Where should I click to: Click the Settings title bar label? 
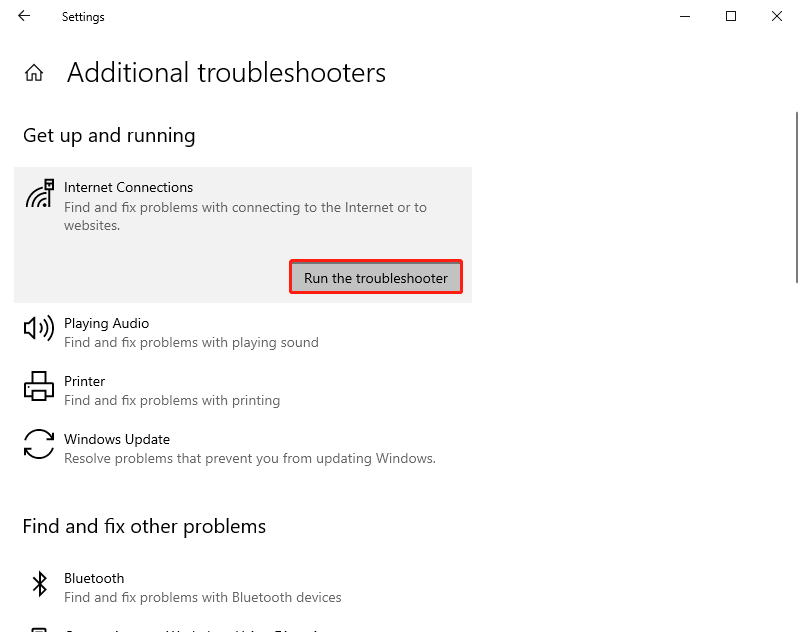point(83,16)
